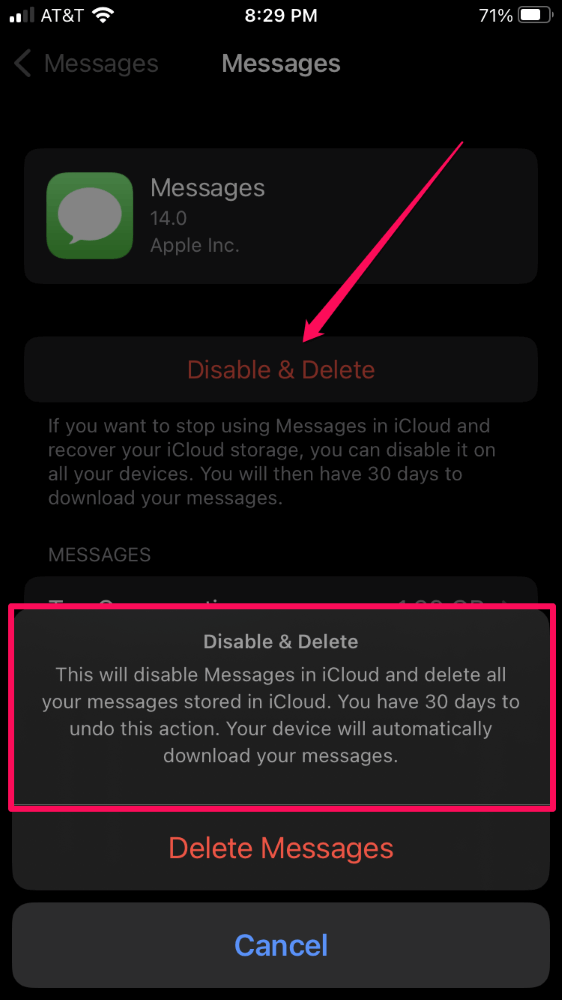Tap the 14.0 version number
The width and height of the screenshot is (562, 1000).
point(168,219)
